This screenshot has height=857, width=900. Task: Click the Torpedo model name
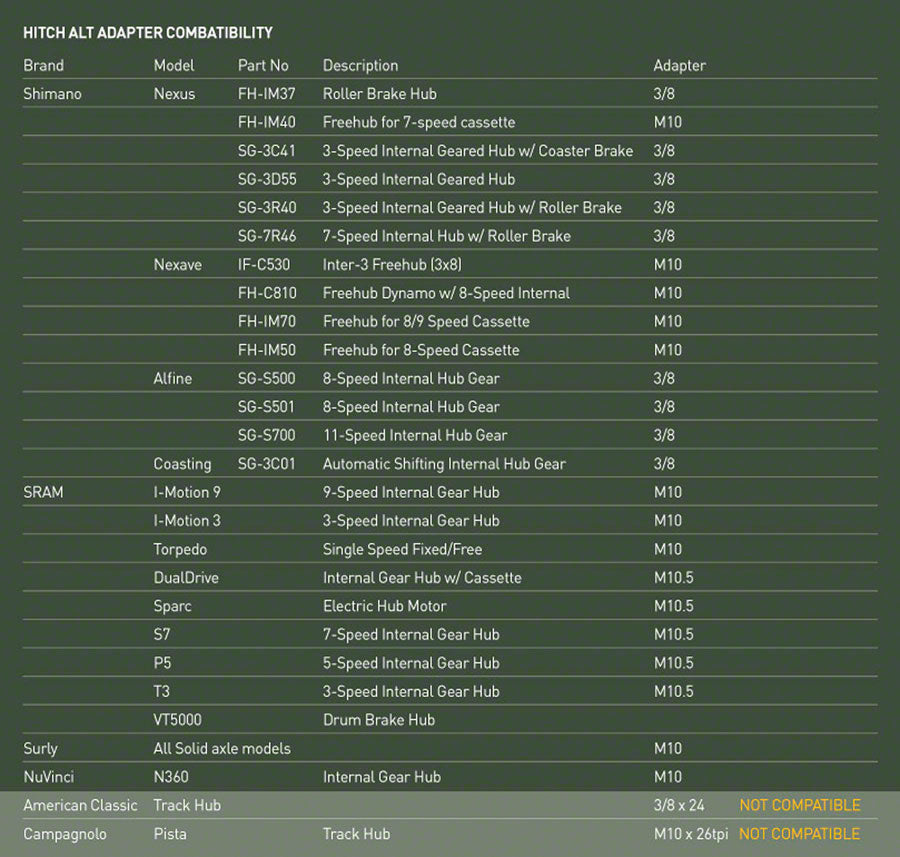[x=180, y=549]
